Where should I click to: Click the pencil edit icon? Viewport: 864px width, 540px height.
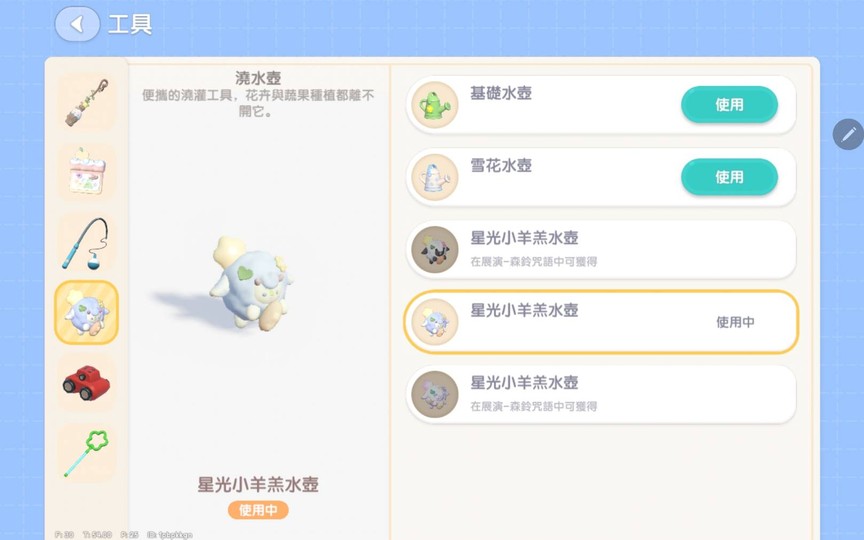[x=849, y=134]
